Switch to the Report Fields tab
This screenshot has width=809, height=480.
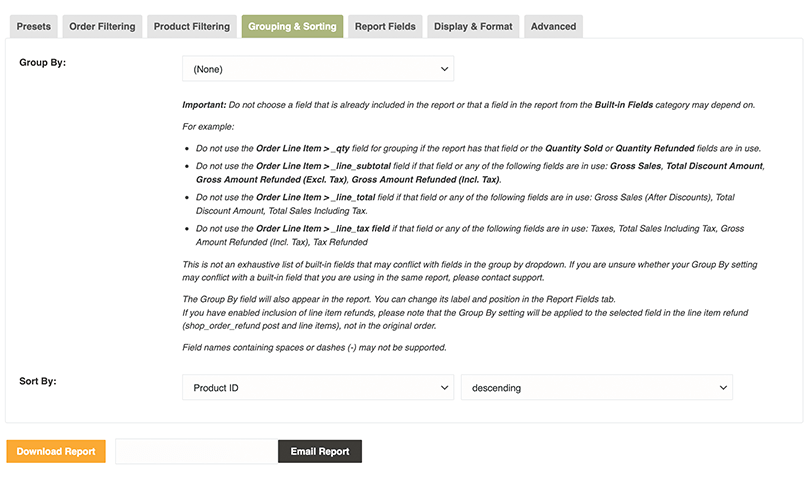tap(385, 27)
